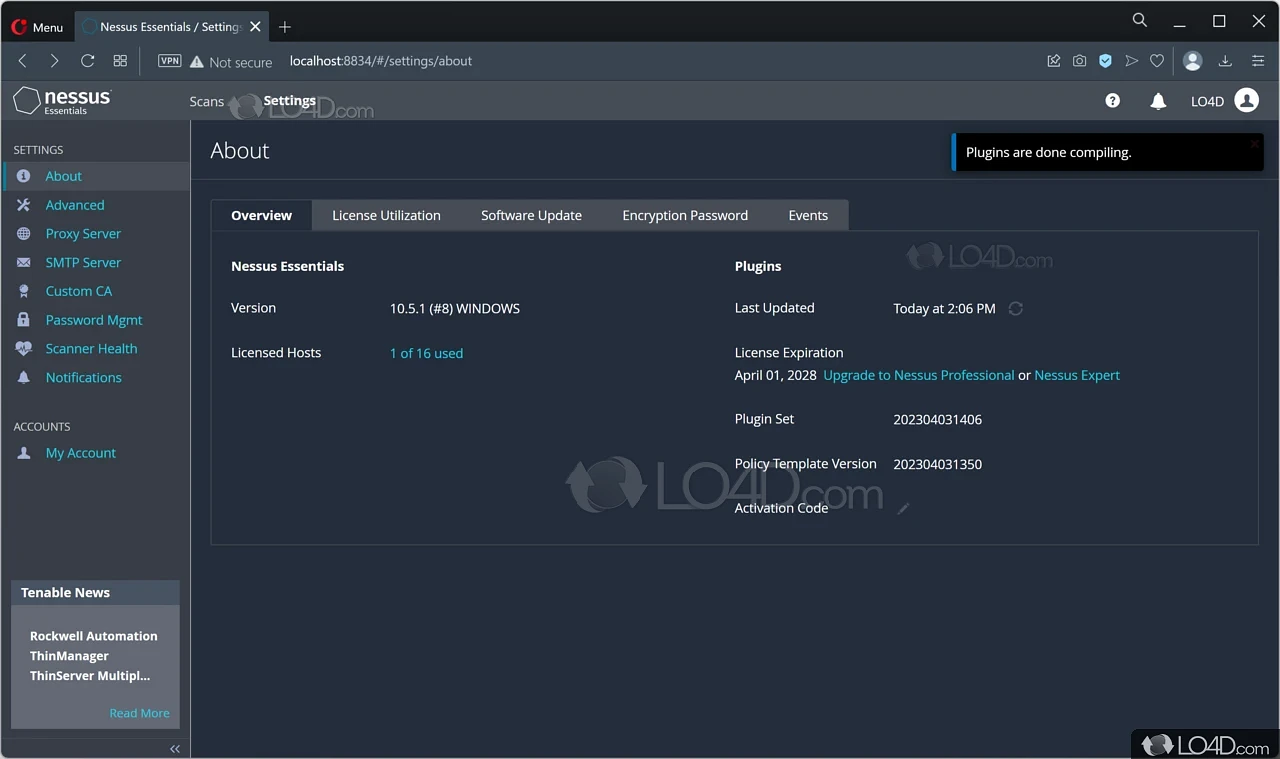Open Speed Dial grid icon
This screenshot has height=759, width=1280.
(x=120, y=61)
